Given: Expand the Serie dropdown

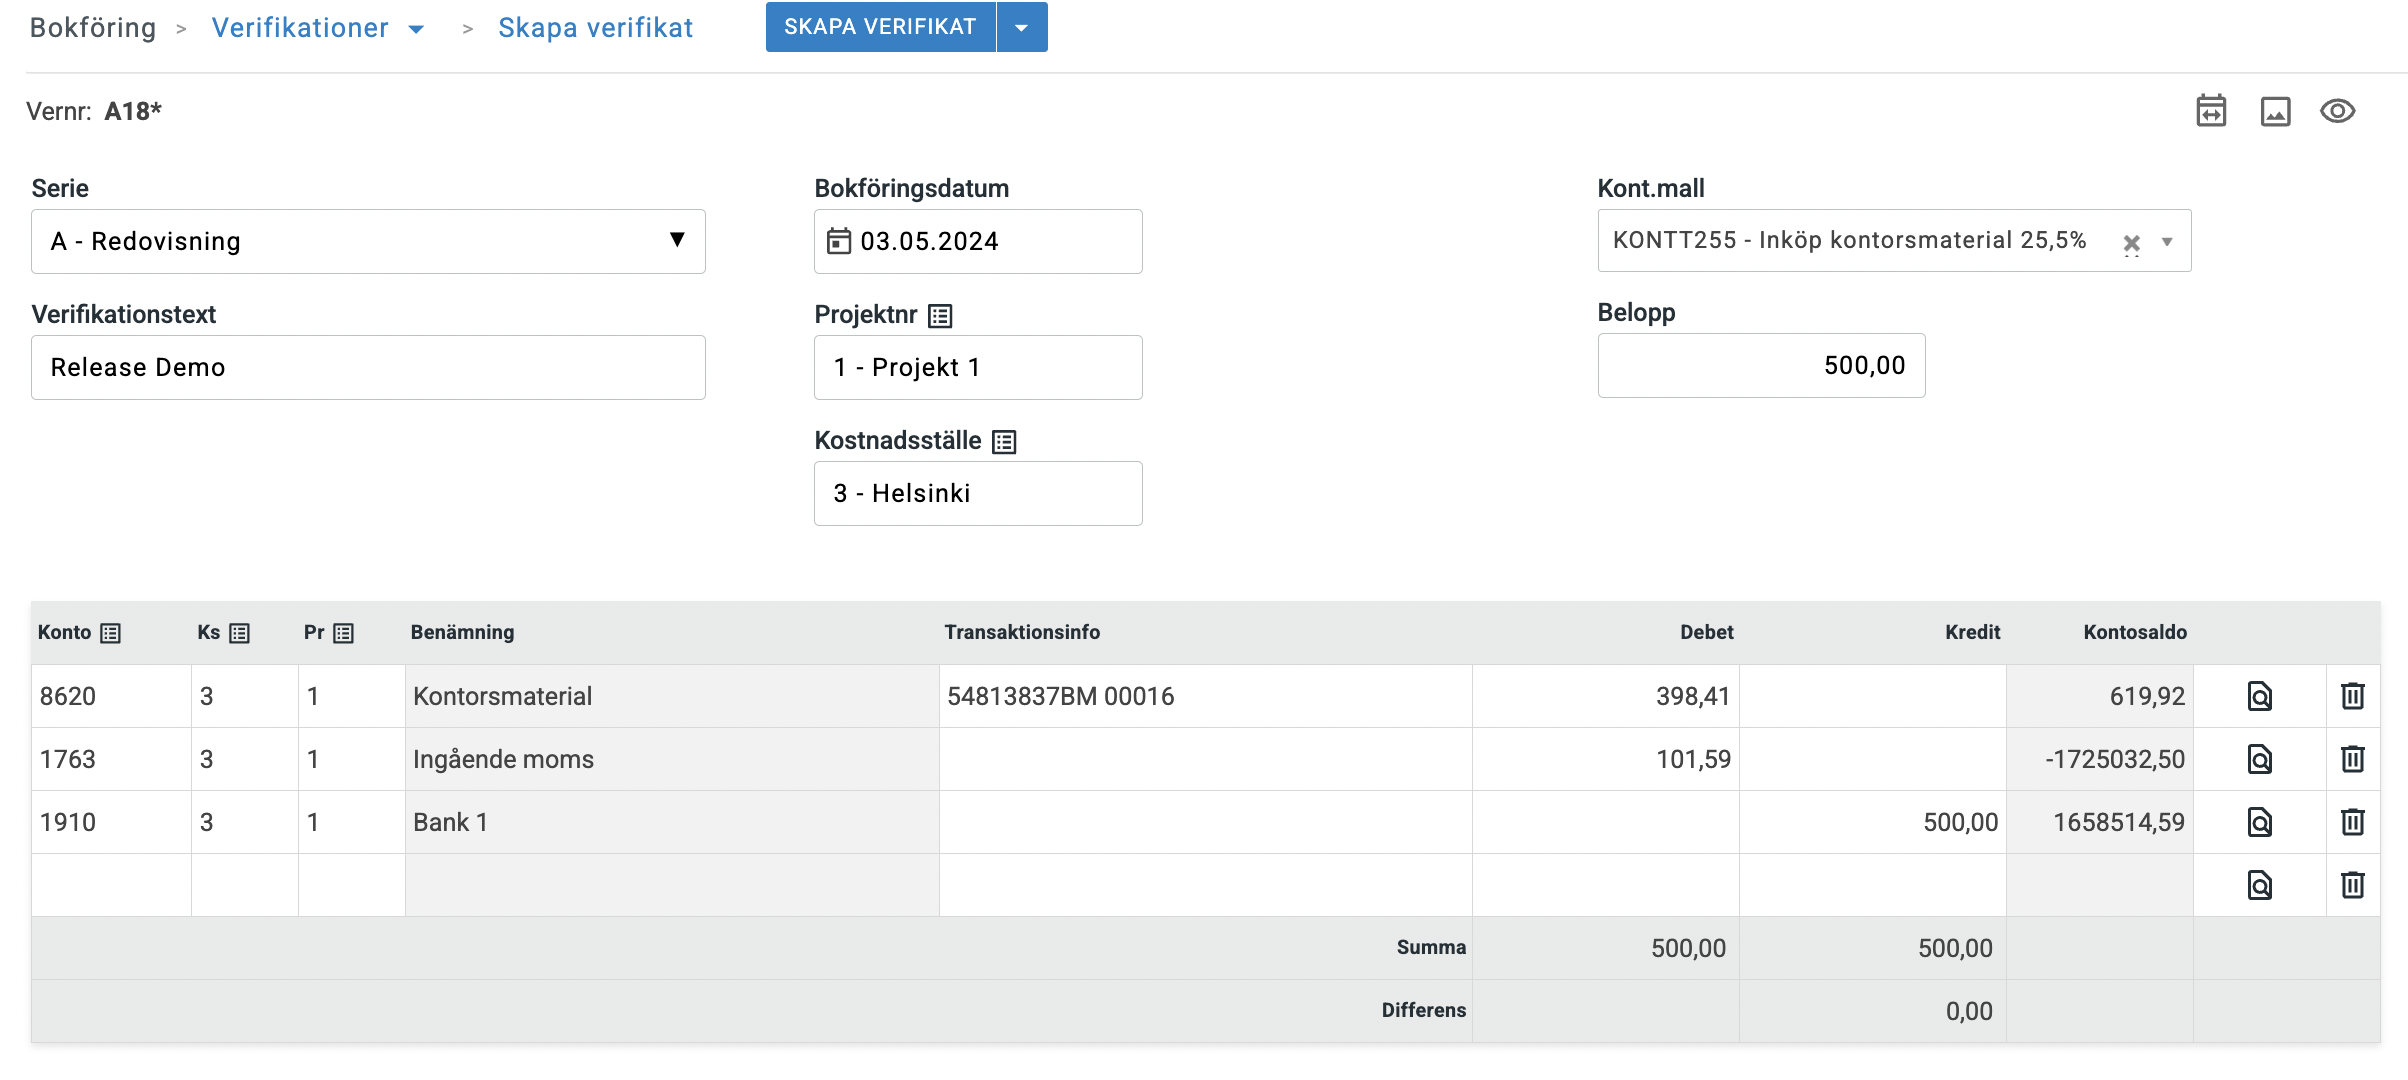Looking at the screenshot, I should [677, 240].
